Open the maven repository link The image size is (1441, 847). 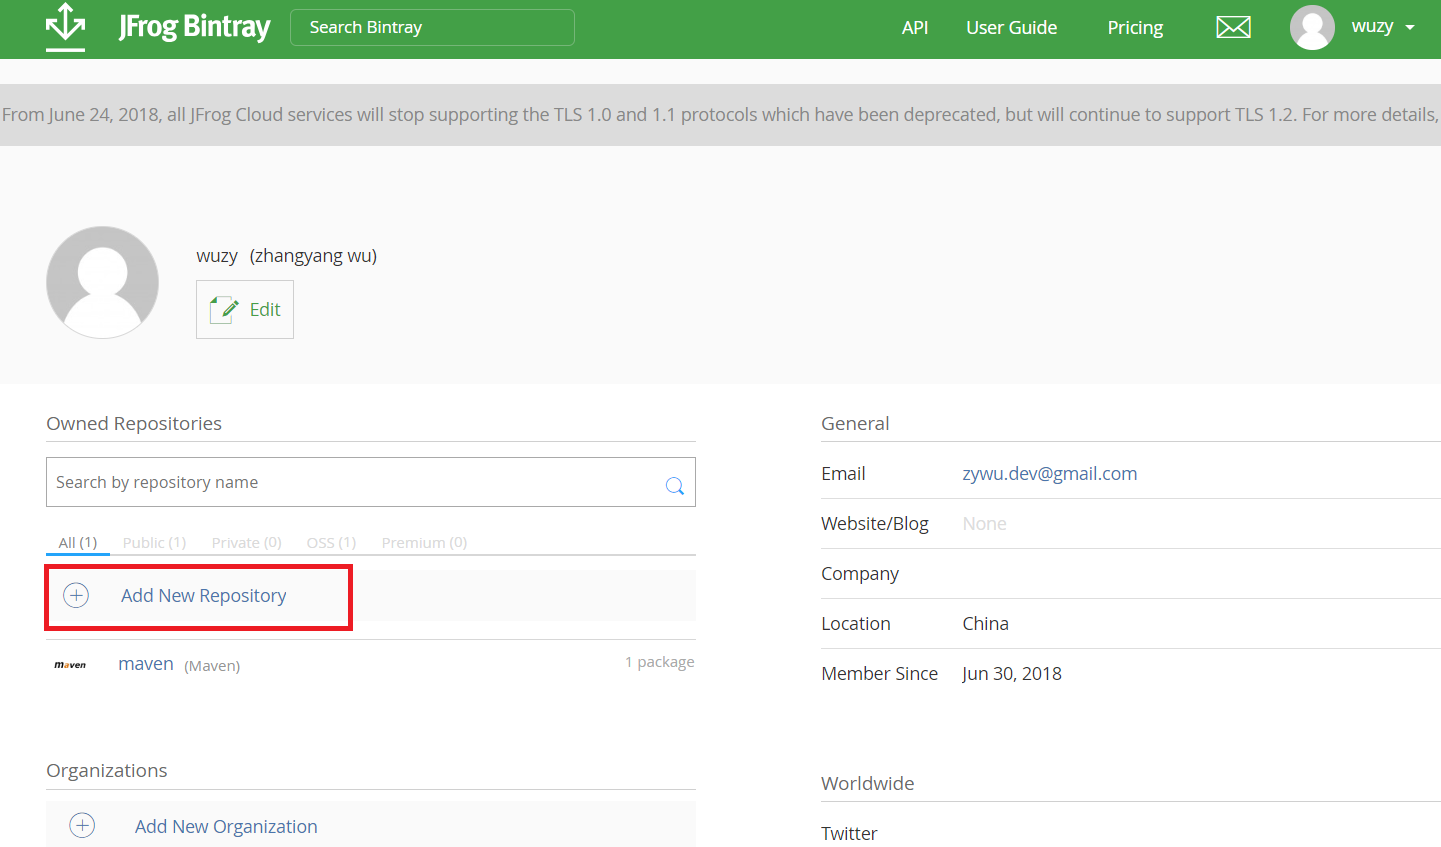(146, 664)
